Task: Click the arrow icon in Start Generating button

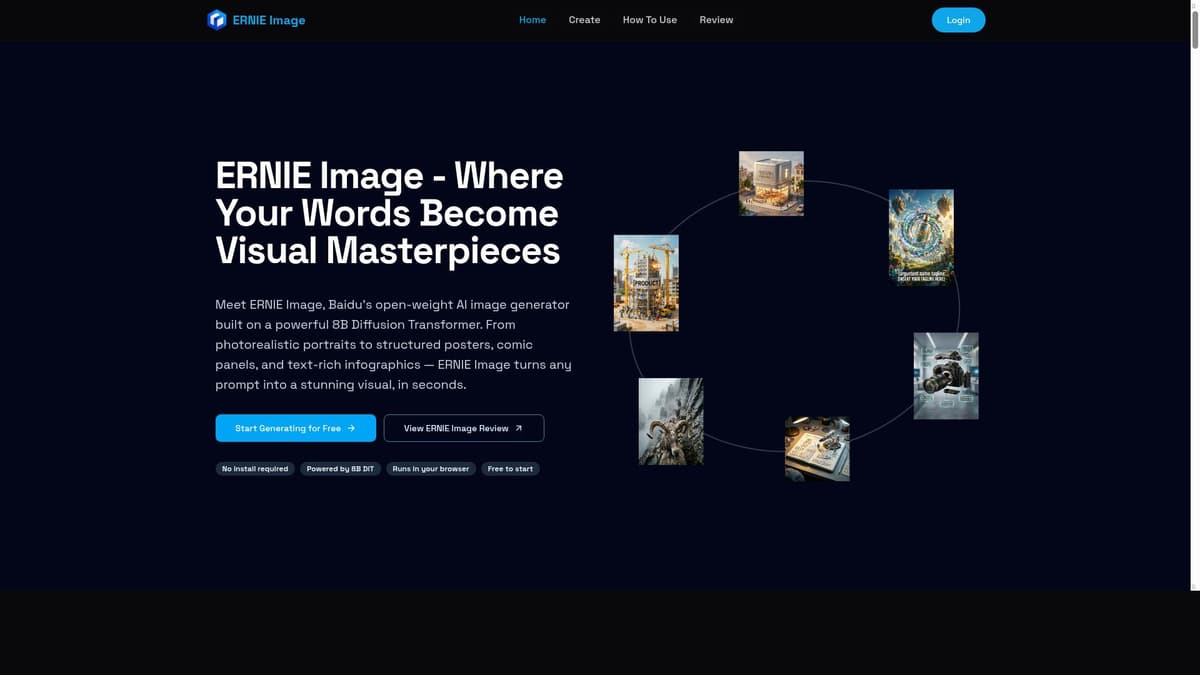Action: (x=351, y=428)
